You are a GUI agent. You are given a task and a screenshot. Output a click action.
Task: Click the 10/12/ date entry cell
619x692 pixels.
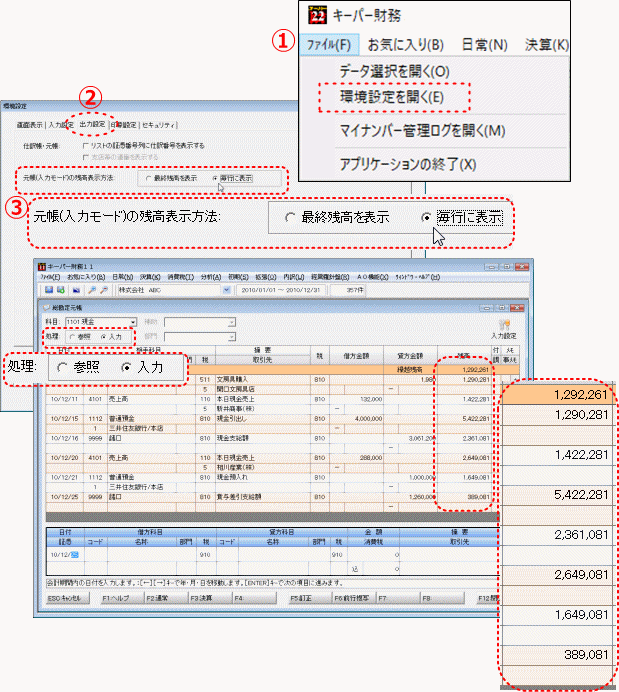[65, 555]
